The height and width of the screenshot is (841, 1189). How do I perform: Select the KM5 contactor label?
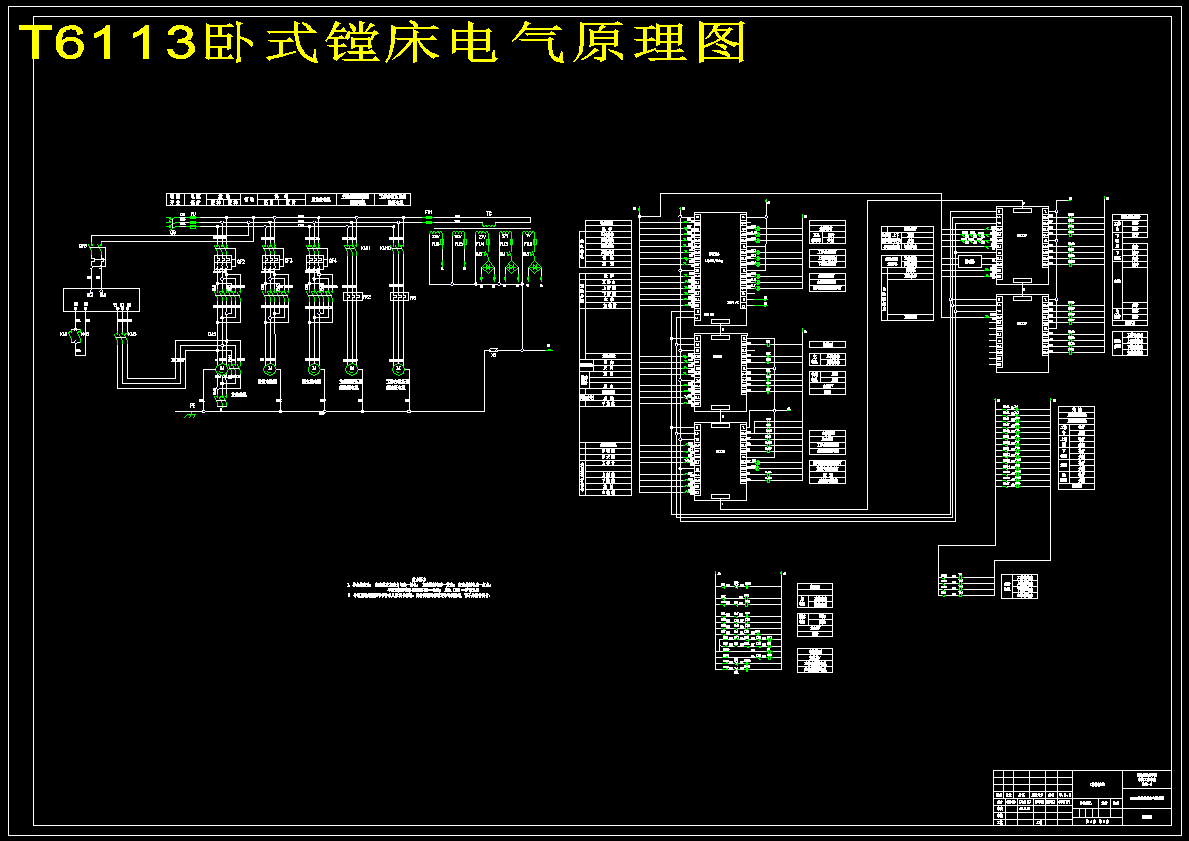[132, 334]
